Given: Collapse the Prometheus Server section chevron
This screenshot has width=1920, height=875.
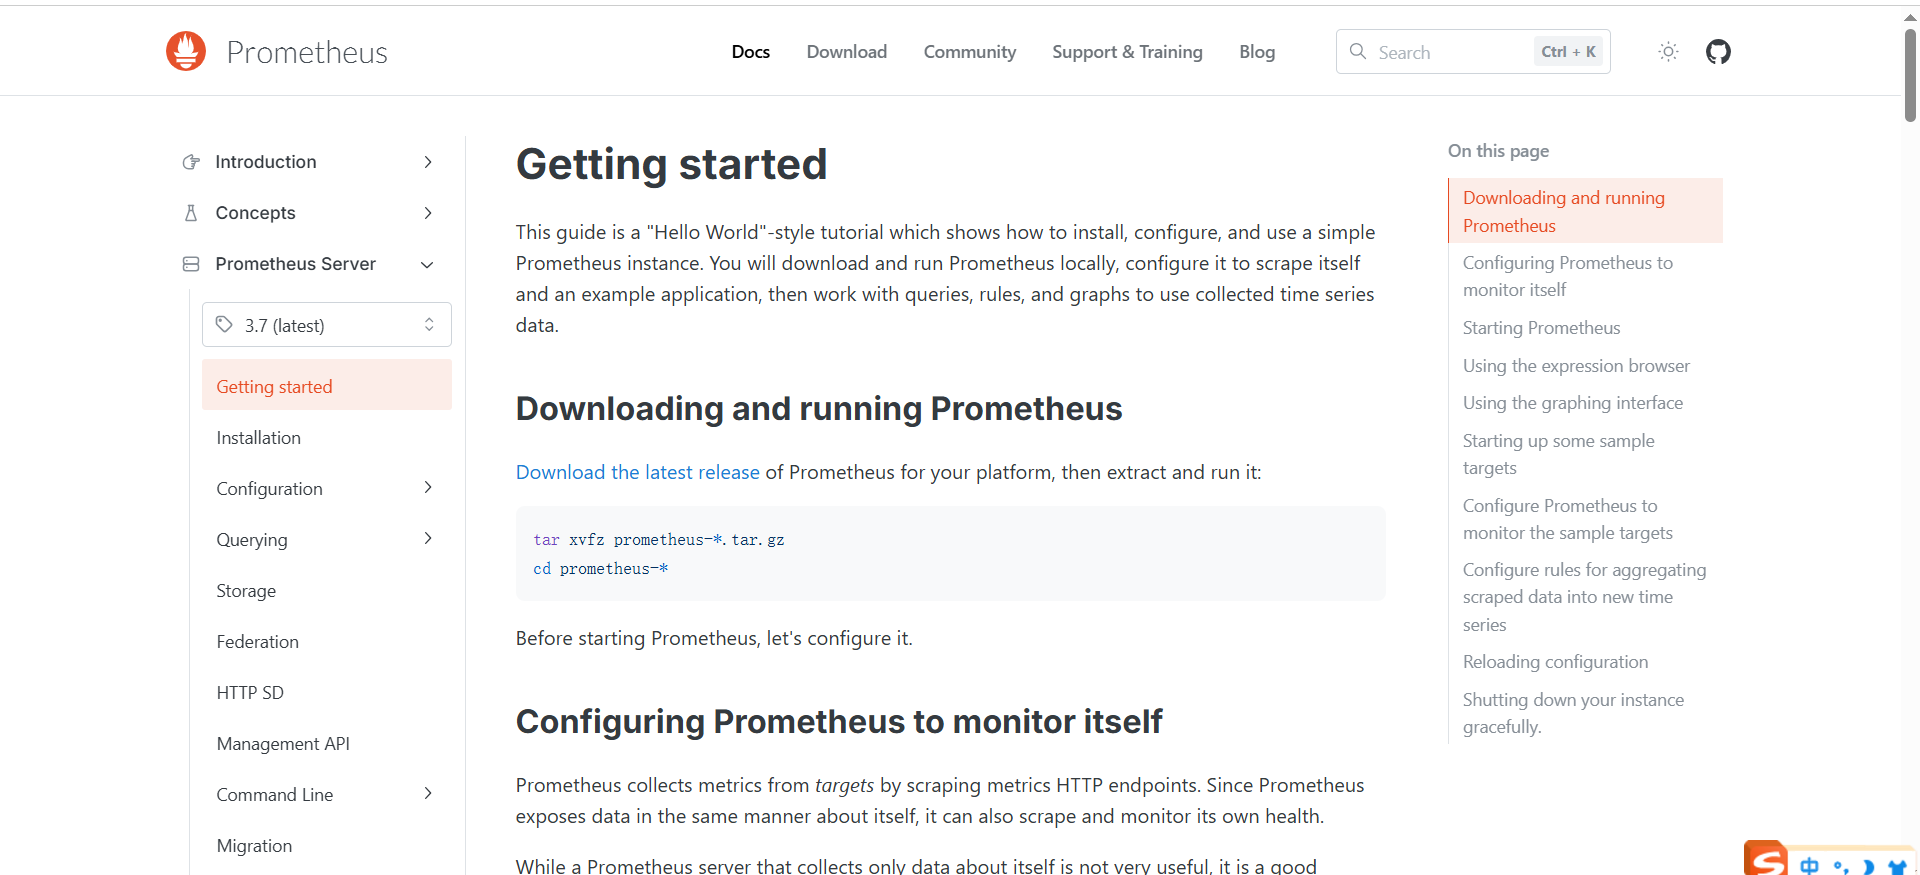Looking at the screenshot, I should coord(428,264).
